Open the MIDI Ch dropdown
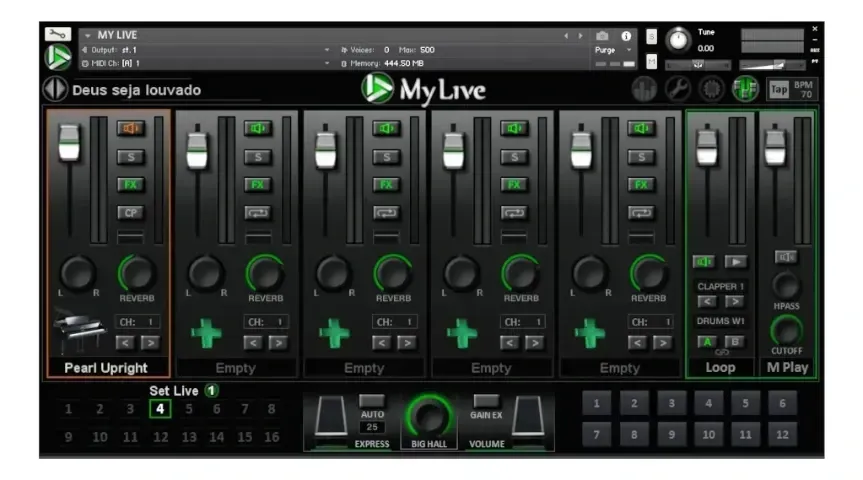This screenshot has width=863, height=480. (327, 63)
